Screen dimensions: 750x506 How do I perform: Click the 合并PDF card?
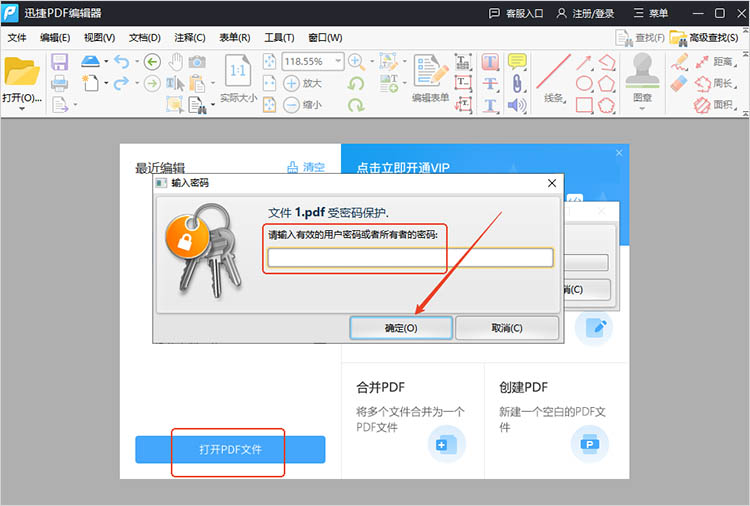click(x=413, y=421)
